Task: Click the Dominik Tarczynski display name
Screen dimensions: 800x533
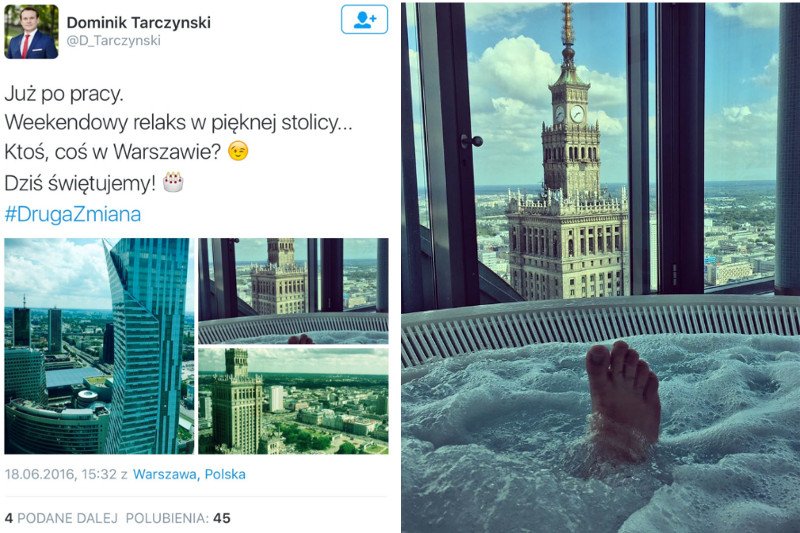Action: (139, 22)
